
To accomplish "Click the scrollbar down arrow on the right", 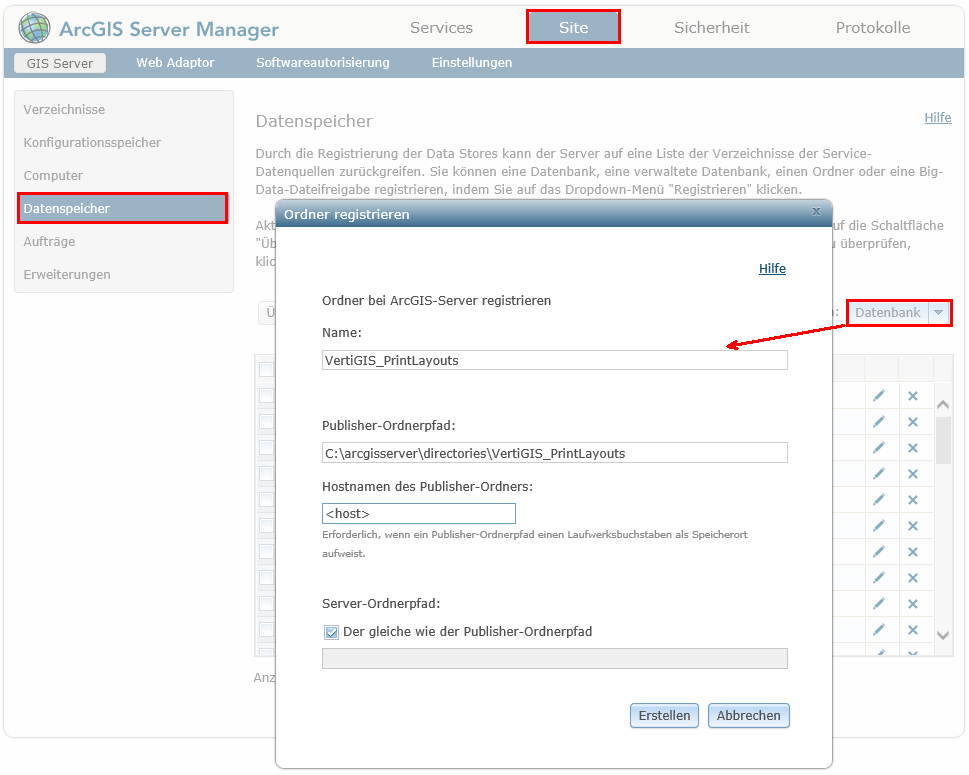I will coord(942,634).
